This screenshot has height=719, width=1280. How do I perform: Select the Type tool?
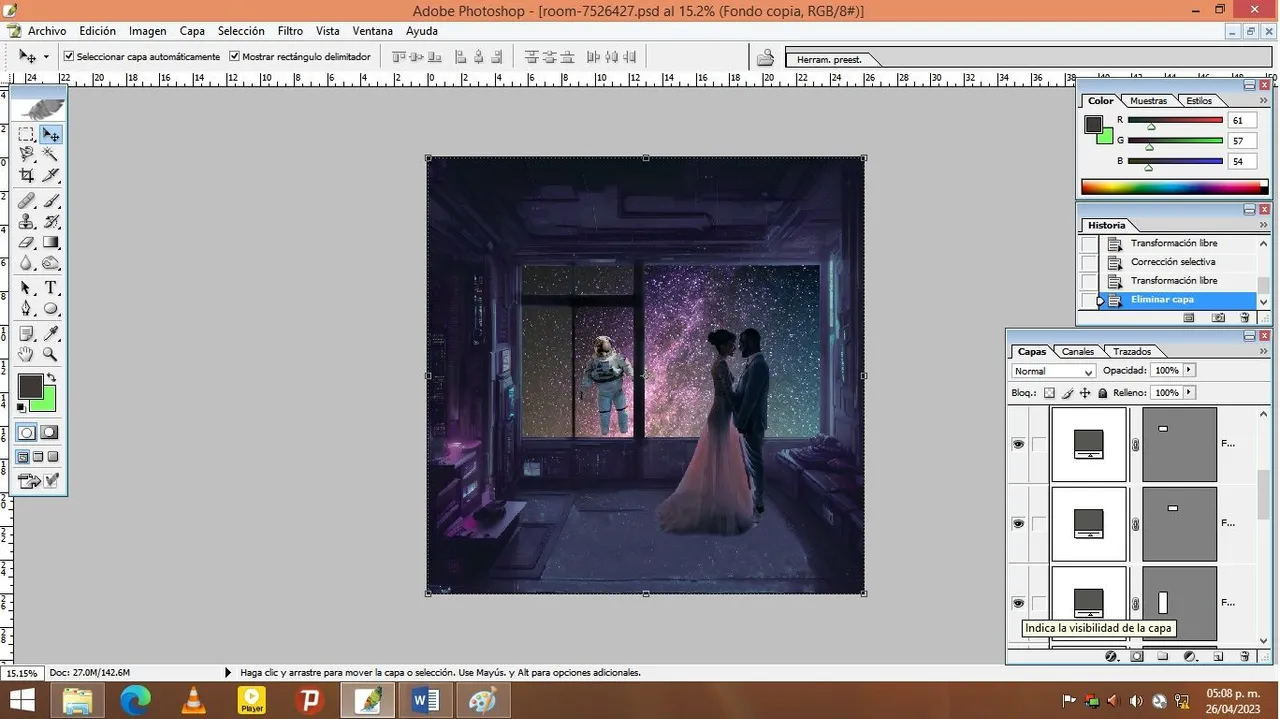tap(51, 288)
